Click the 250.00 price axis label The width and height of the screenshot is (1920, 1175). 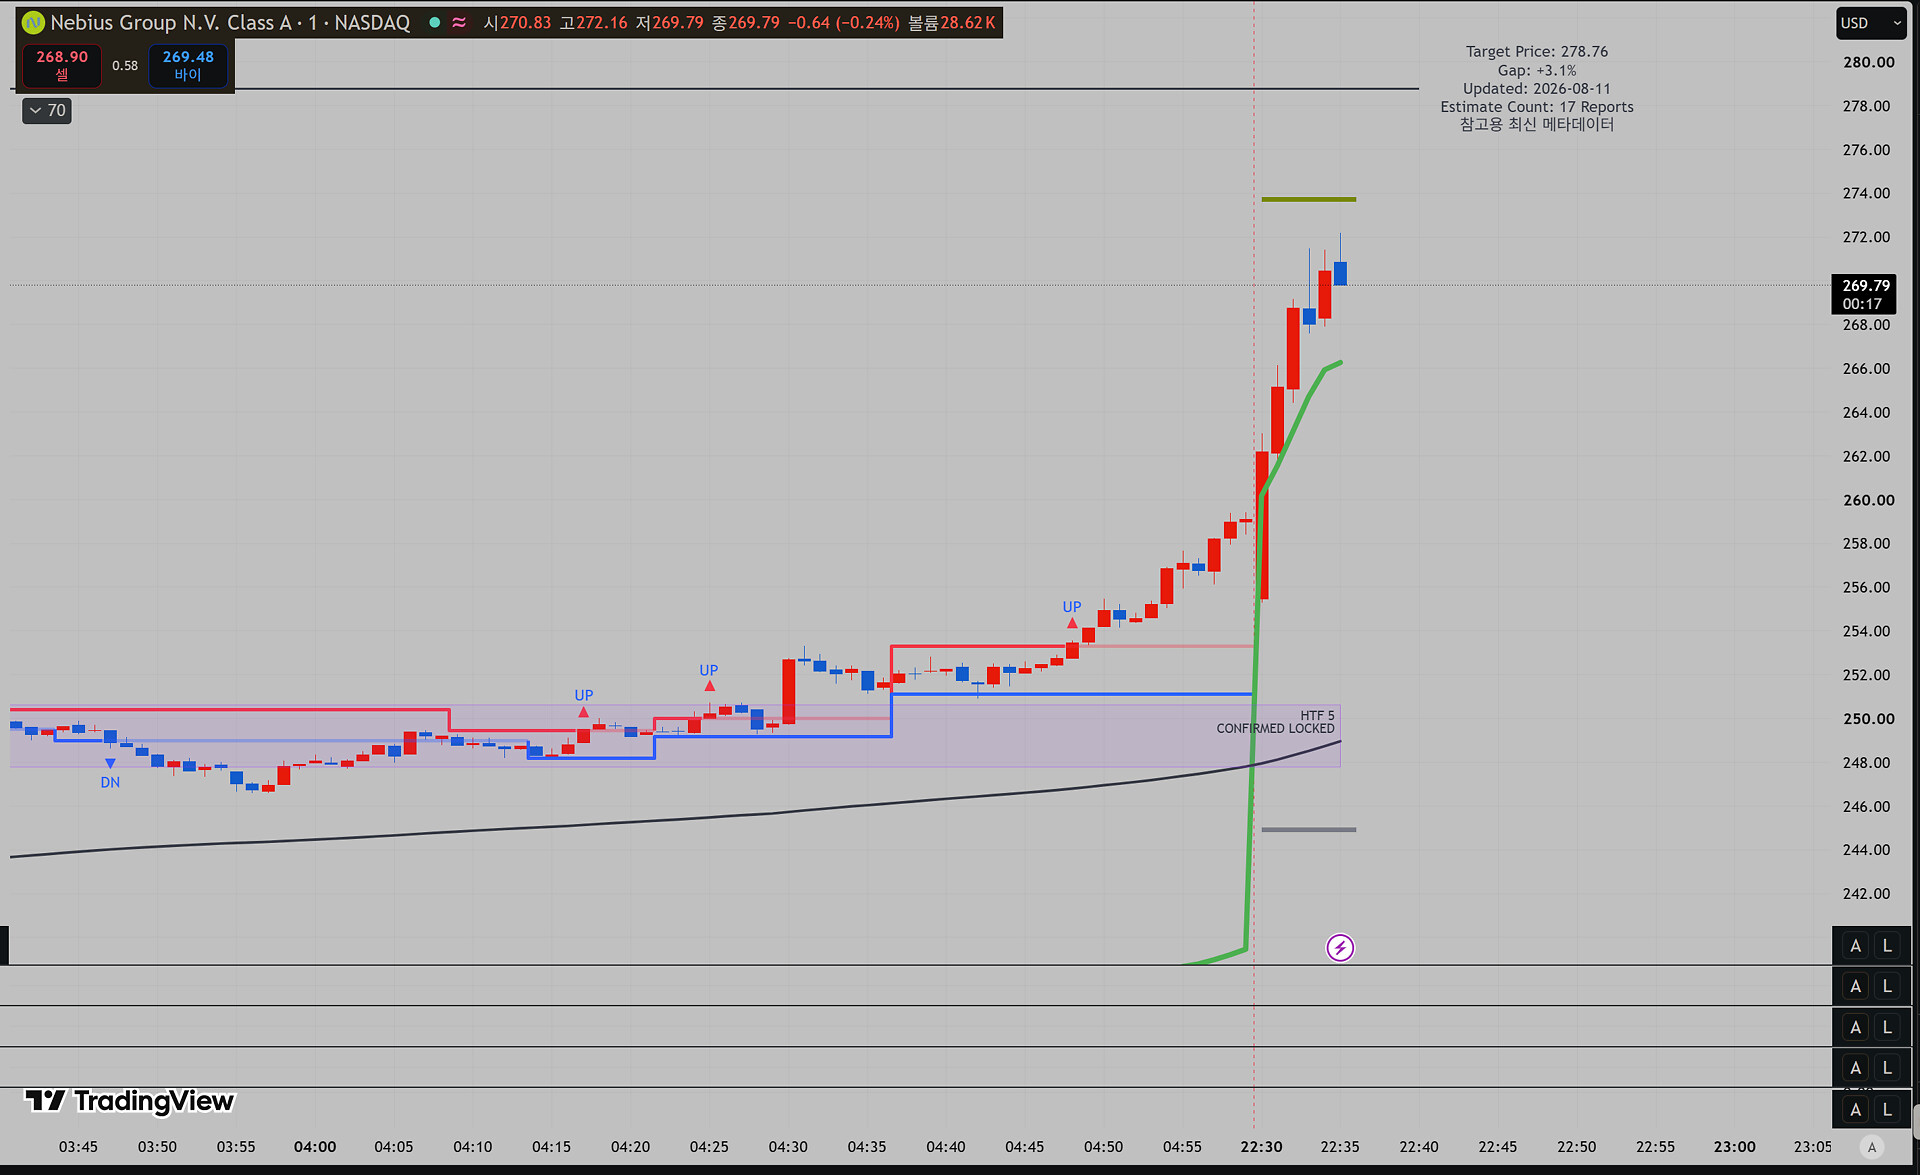1868,719
